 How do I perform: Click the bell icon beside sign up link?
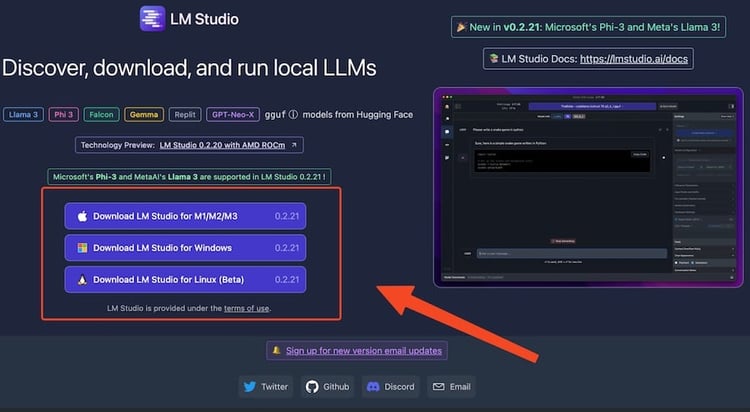click(275, 351)
